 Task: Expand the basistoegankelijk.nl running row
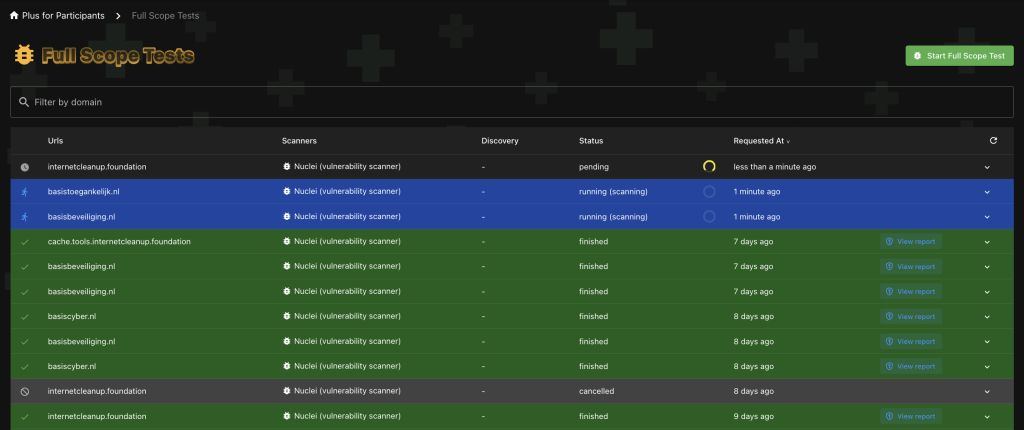(x=987, y=192)
